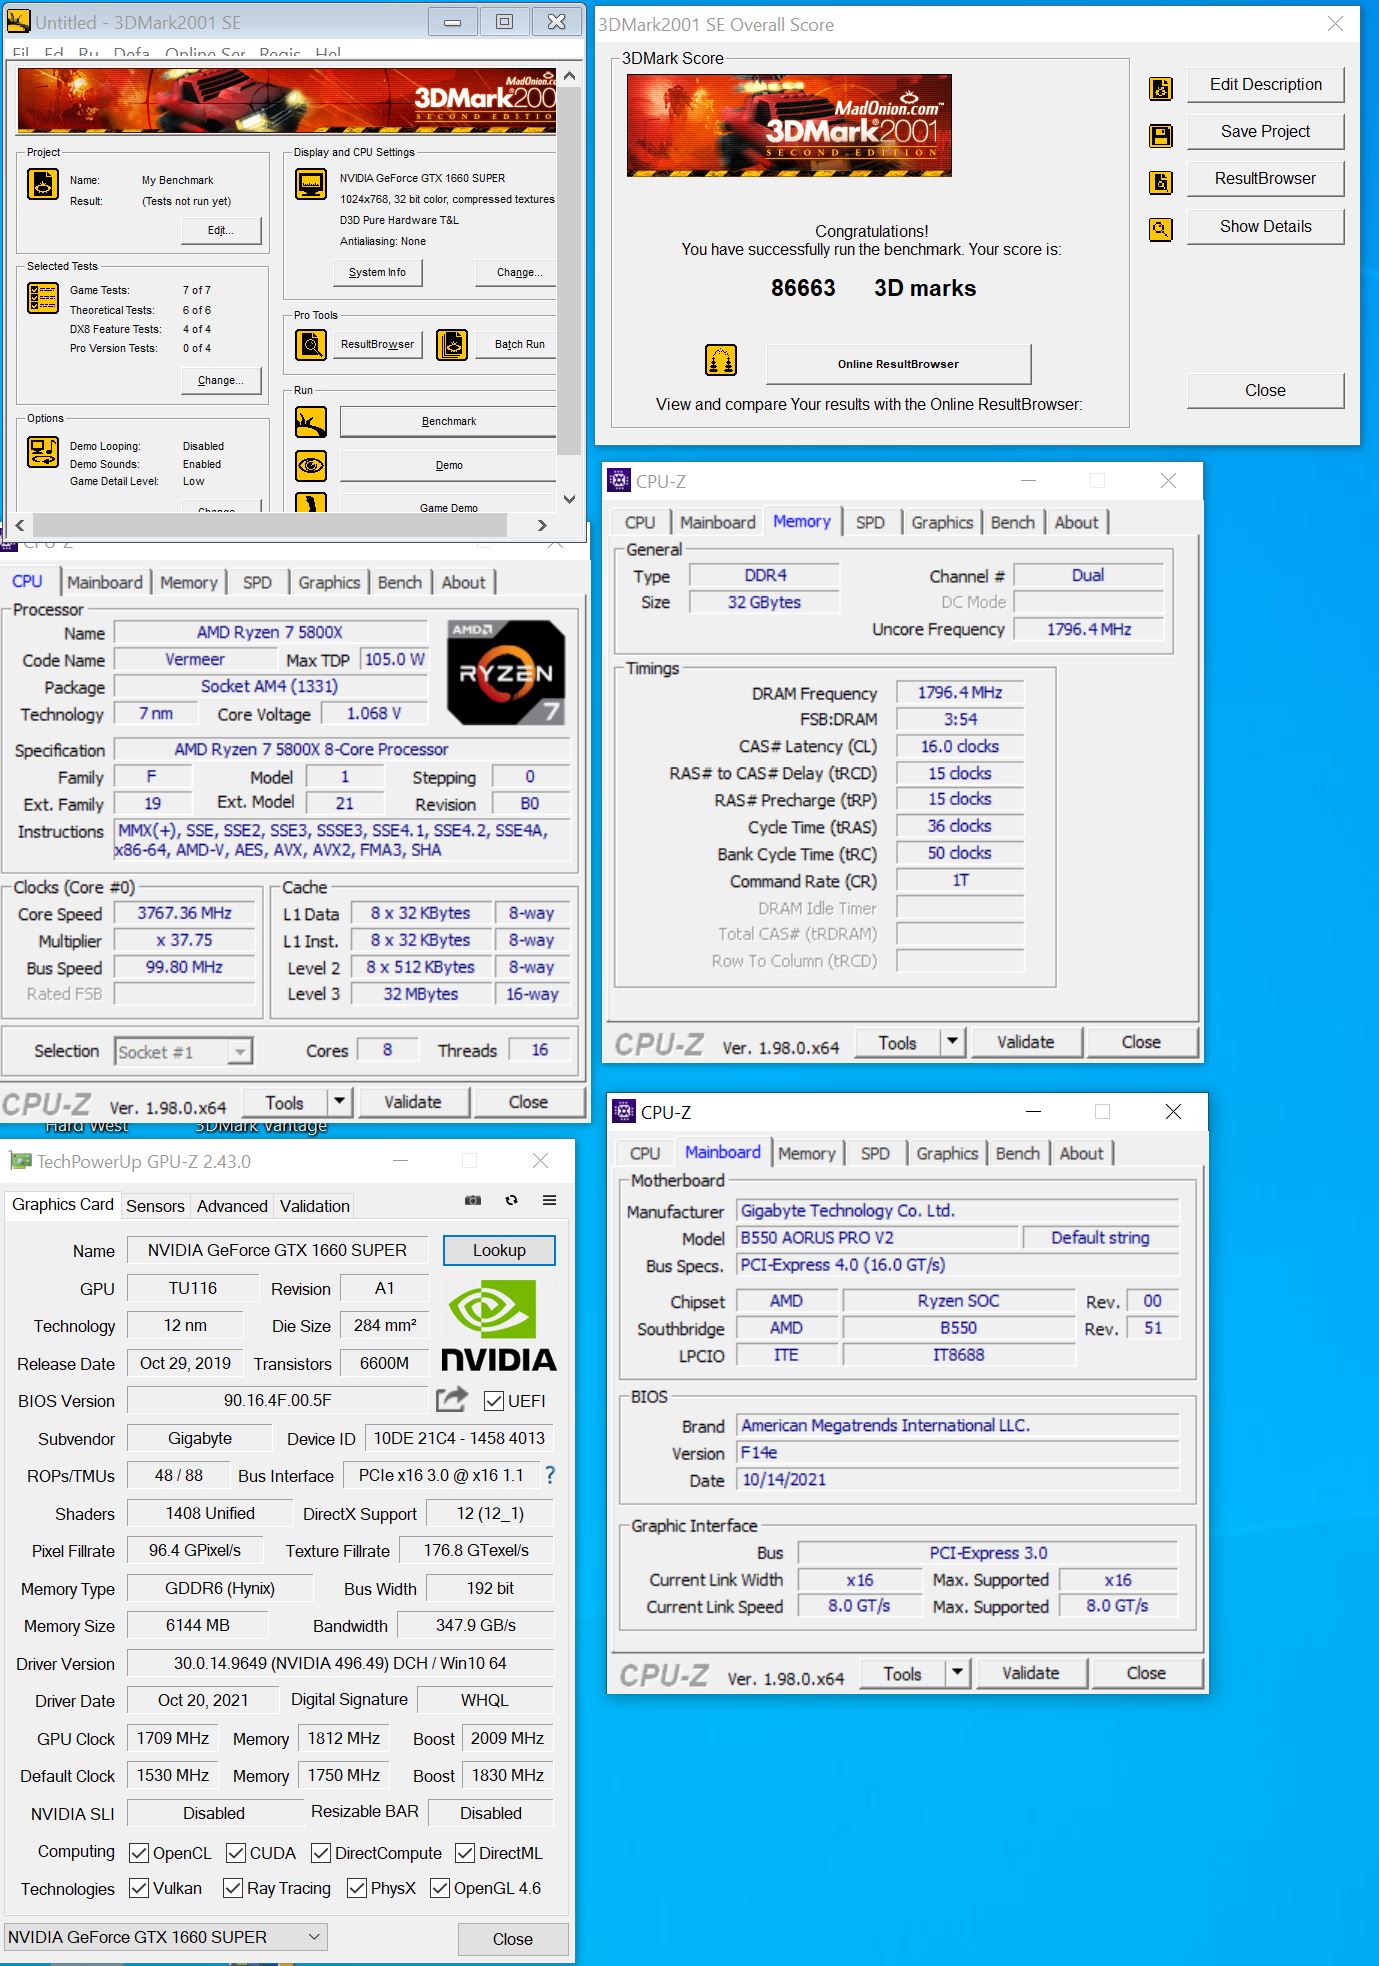This screenshot has width=1379, height=1966.
Task: Click the Save Project floppy disk icon
Action: (x=1160, y=135)
